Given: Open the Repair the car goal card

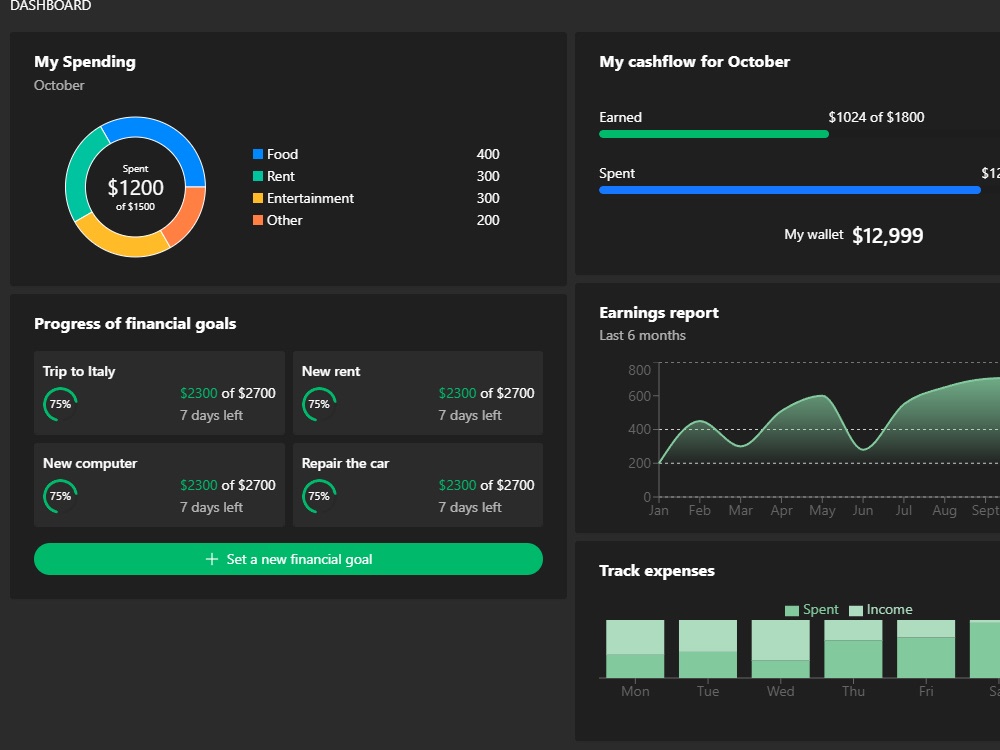Looking at the screenshot, I should 418,485.
